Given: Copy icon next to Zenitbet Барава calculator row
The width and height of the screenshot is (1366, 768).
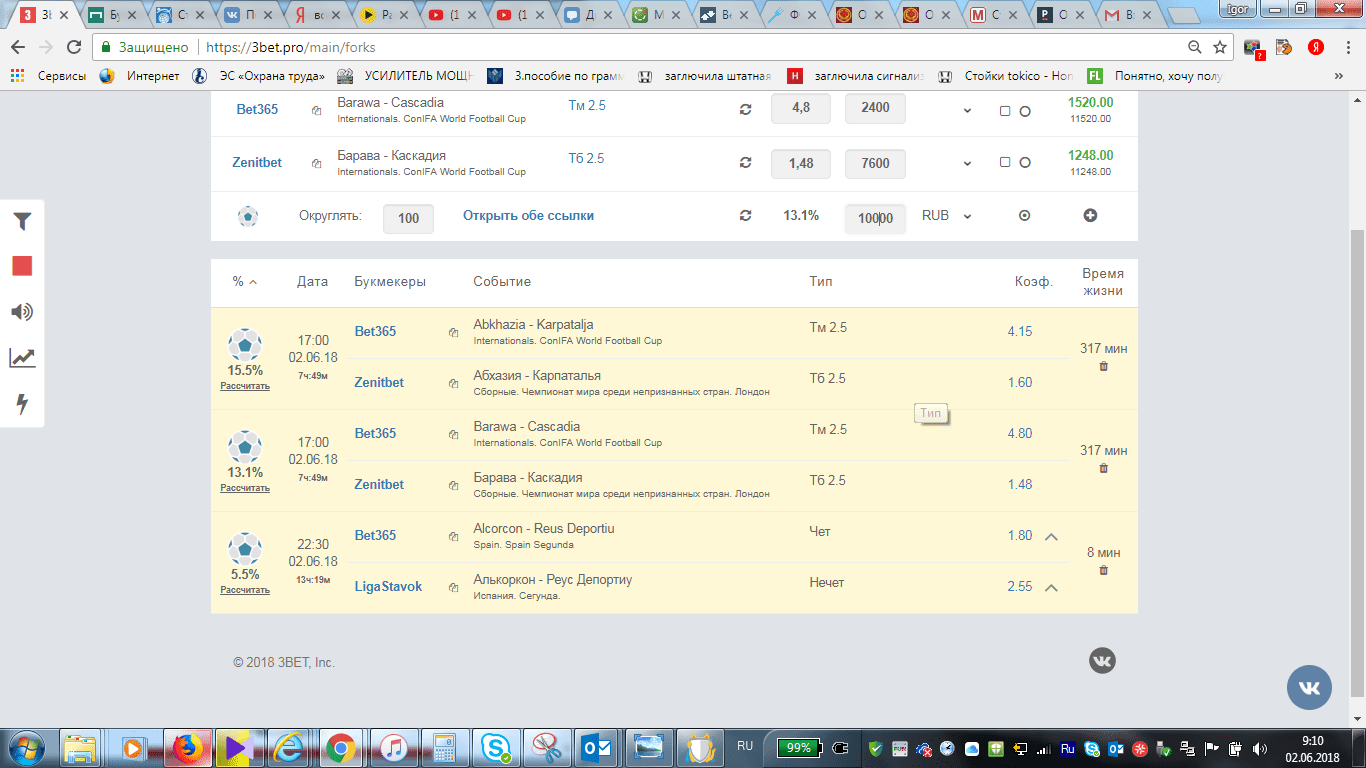Looking at the screenshot, I should click(x=316, y=163).
